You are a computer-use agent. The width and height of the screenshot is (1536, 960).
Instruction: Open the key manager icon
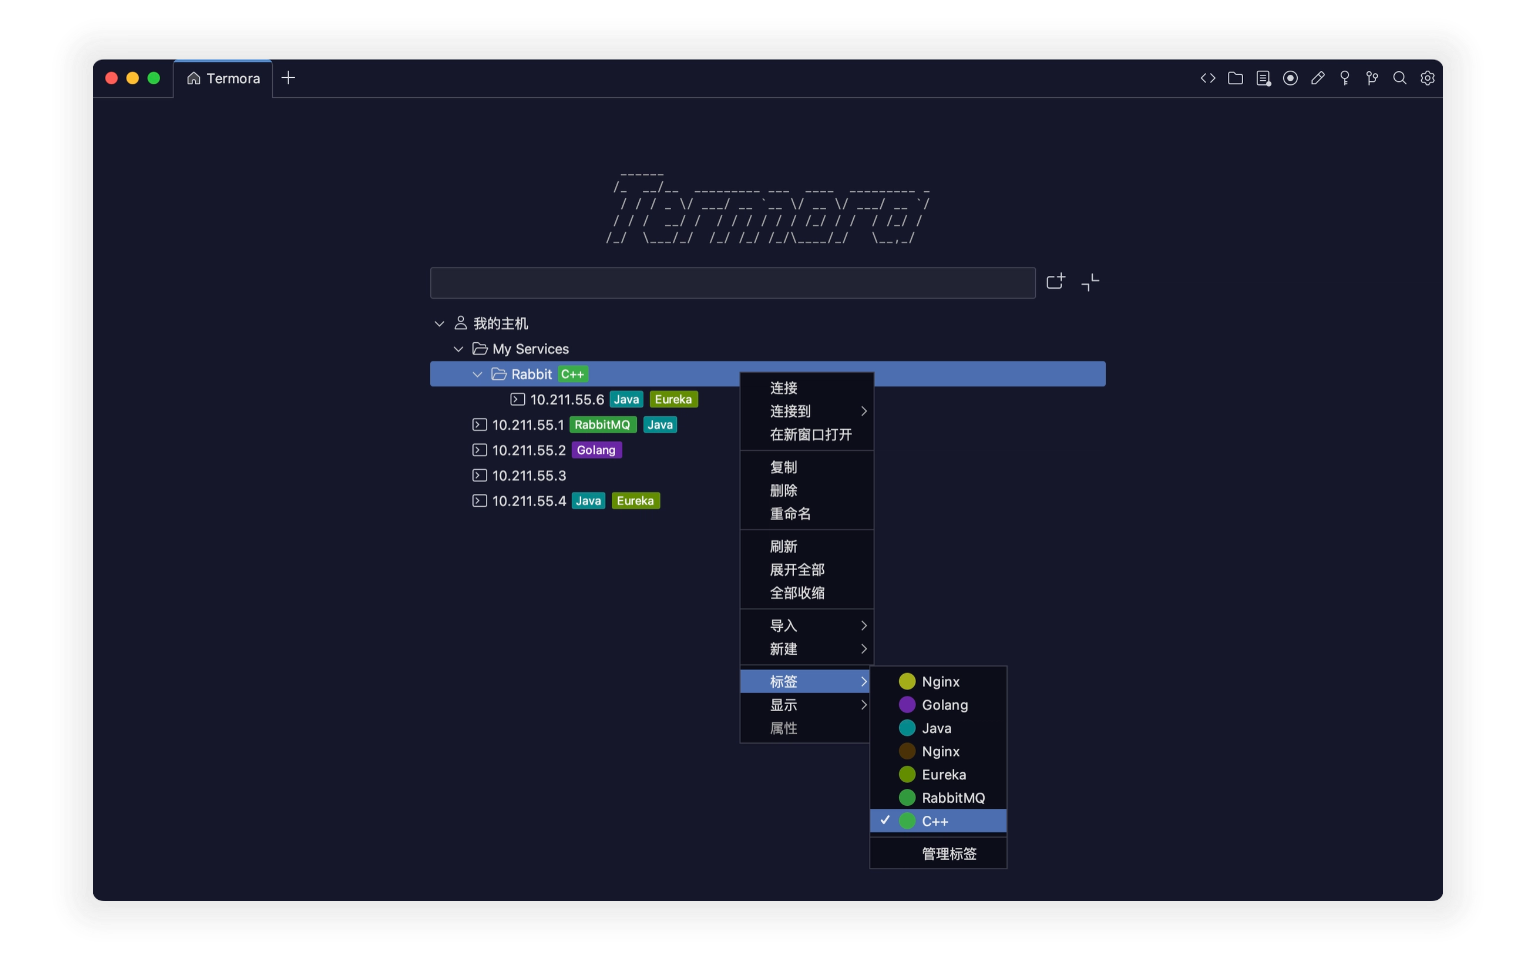pyautogui.click(x=1345, y=78)
